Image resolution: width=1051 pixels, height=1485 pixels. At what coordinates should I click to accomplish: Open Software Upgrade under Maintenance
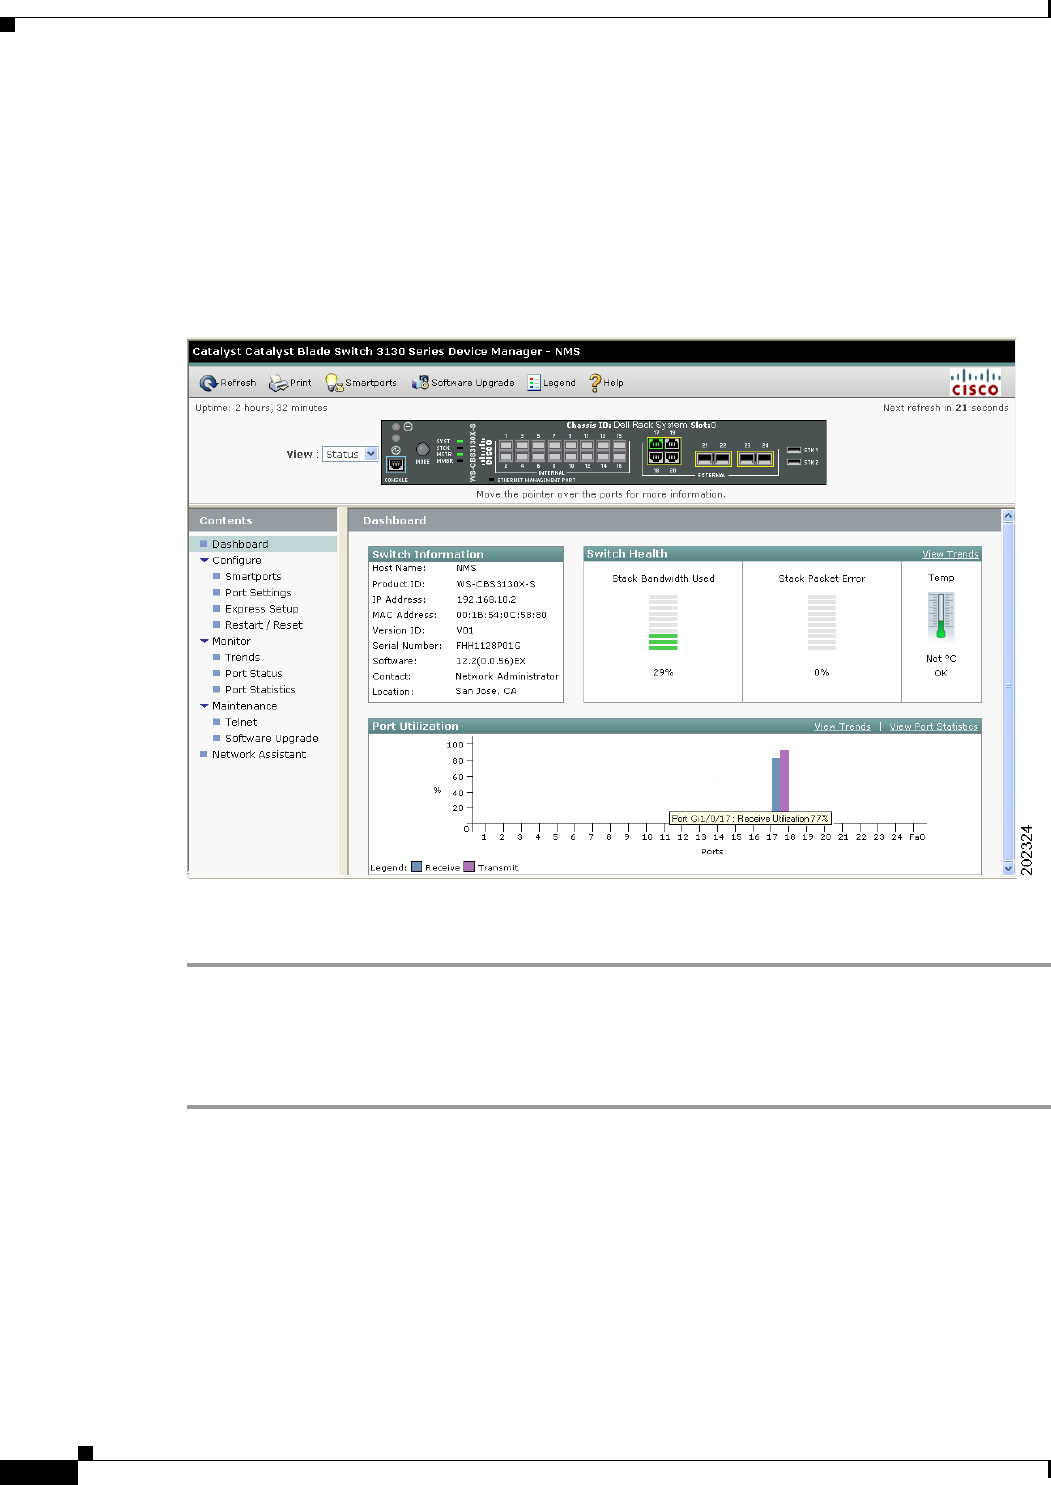272,738
